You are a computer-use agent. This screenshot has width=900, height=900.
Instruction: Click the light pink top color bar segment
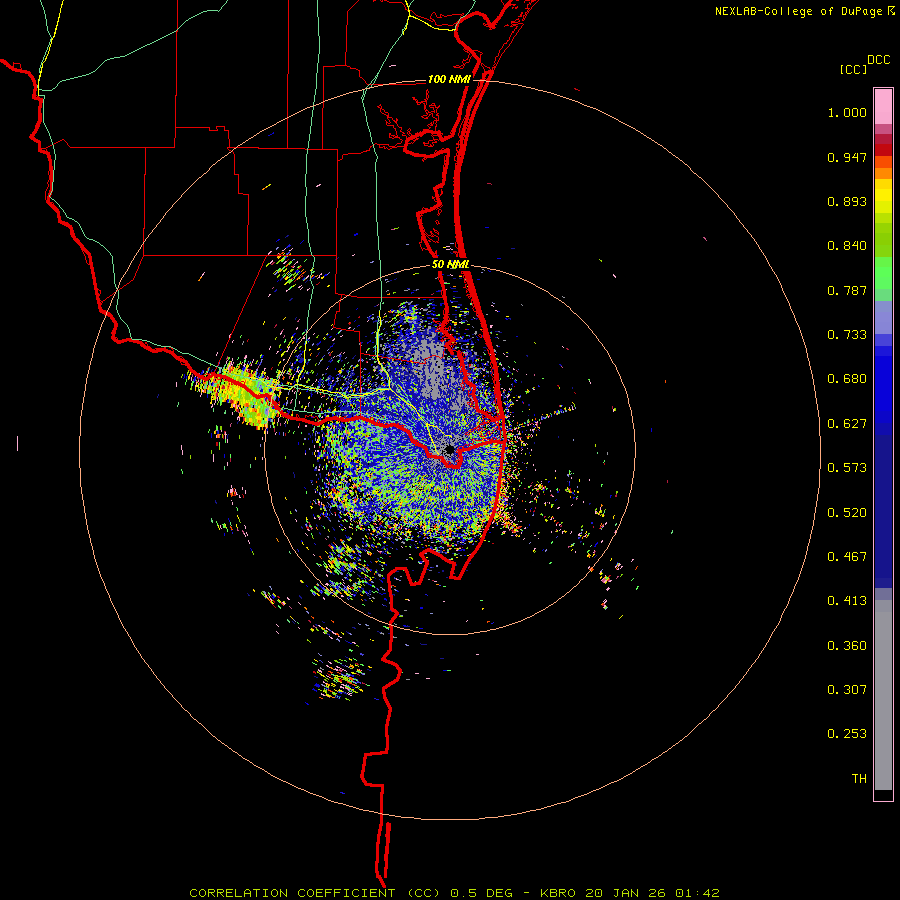[x=883, y=107]
